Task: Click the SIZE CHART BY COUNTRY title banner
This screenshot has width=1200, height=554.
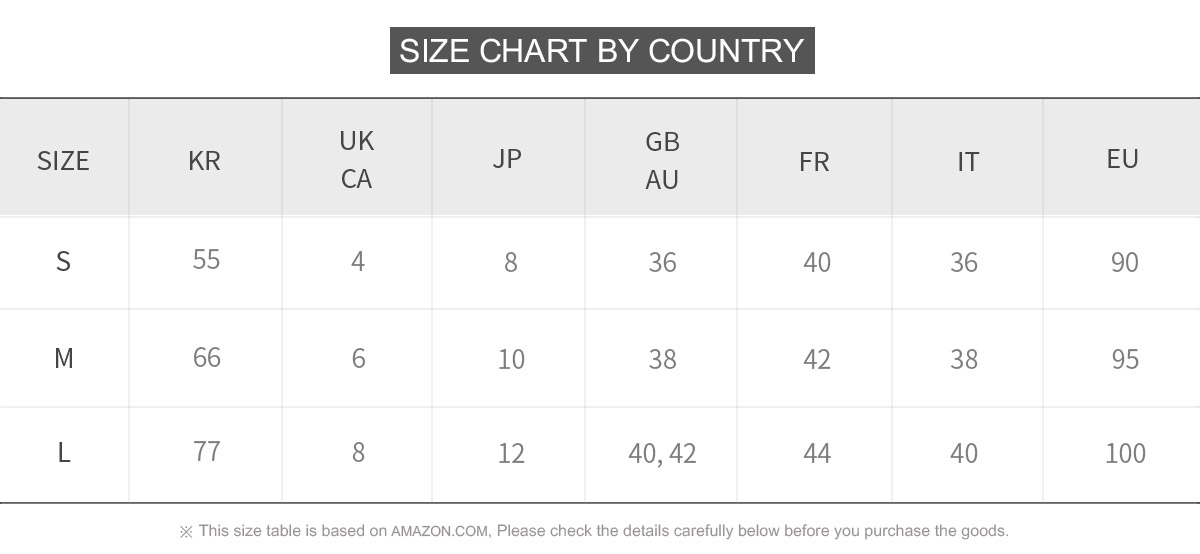Action: pyautogui.click(x=602, y=50)
